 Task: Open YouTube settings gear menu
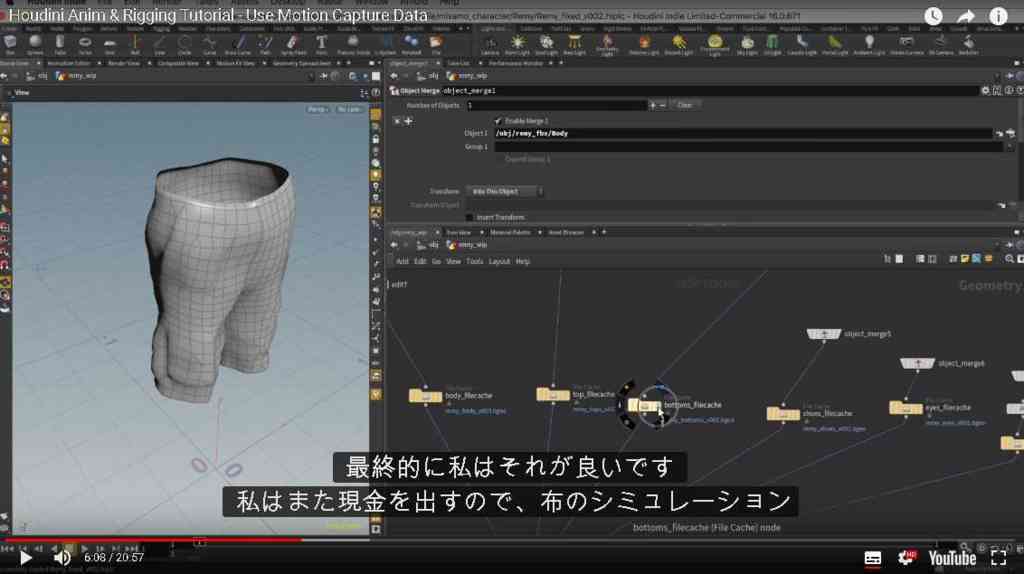pyautogui.click(x=906, y=558)
